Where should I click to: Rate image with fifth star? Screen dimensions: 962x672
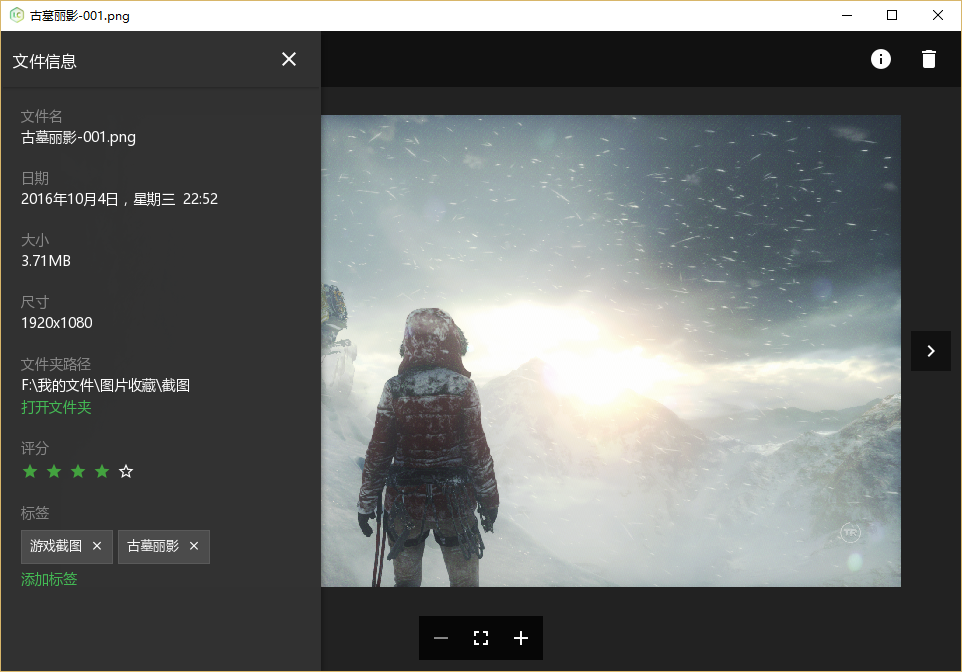pyautogui.click(x=126, y=471)
